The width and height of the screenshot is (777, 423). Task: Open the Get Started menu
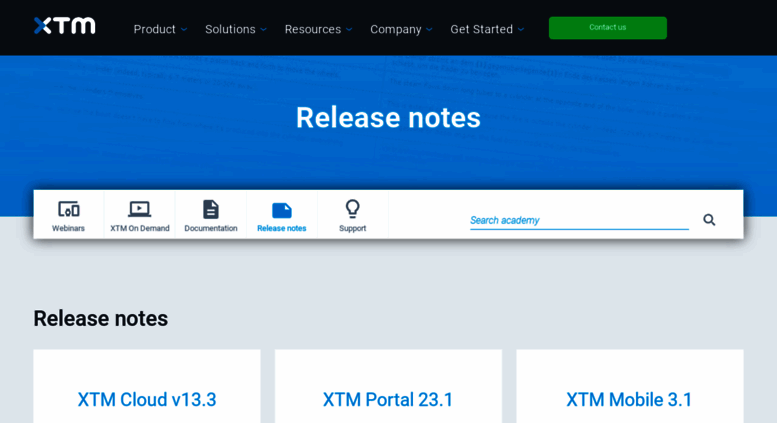(x=482, y=29)
